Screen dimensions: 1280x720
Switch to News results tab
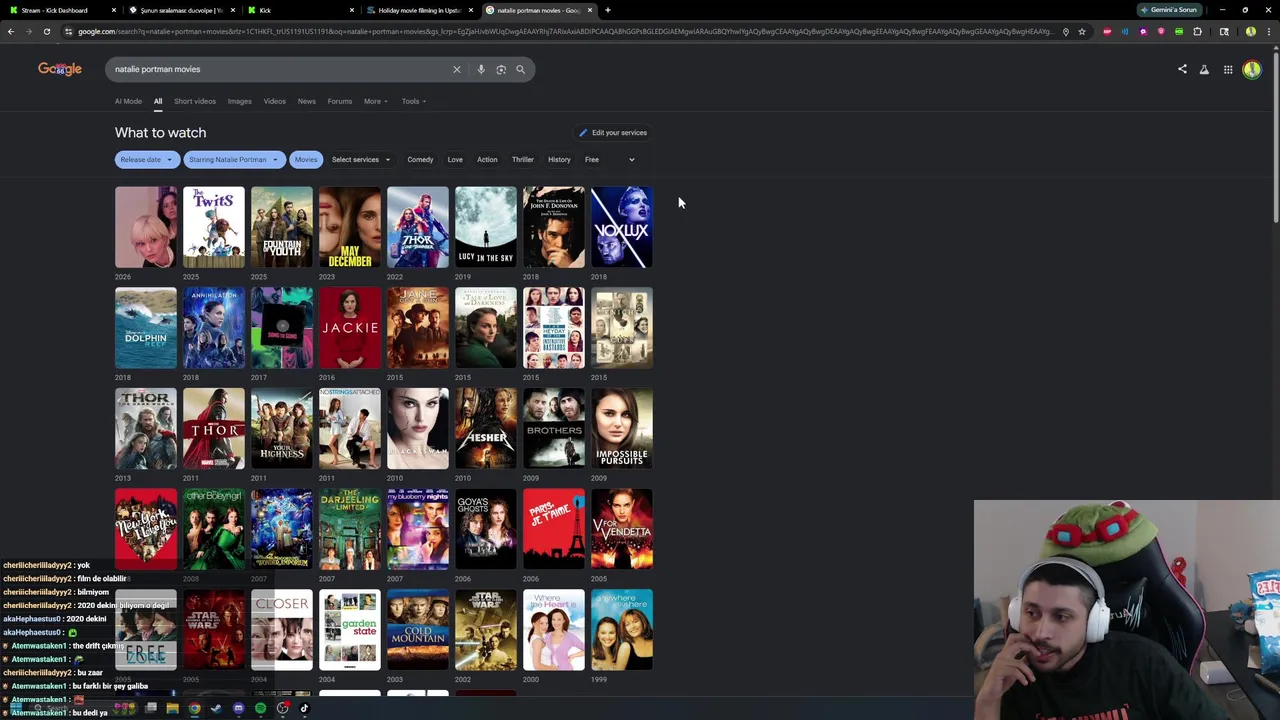click(x=307, y=101)
